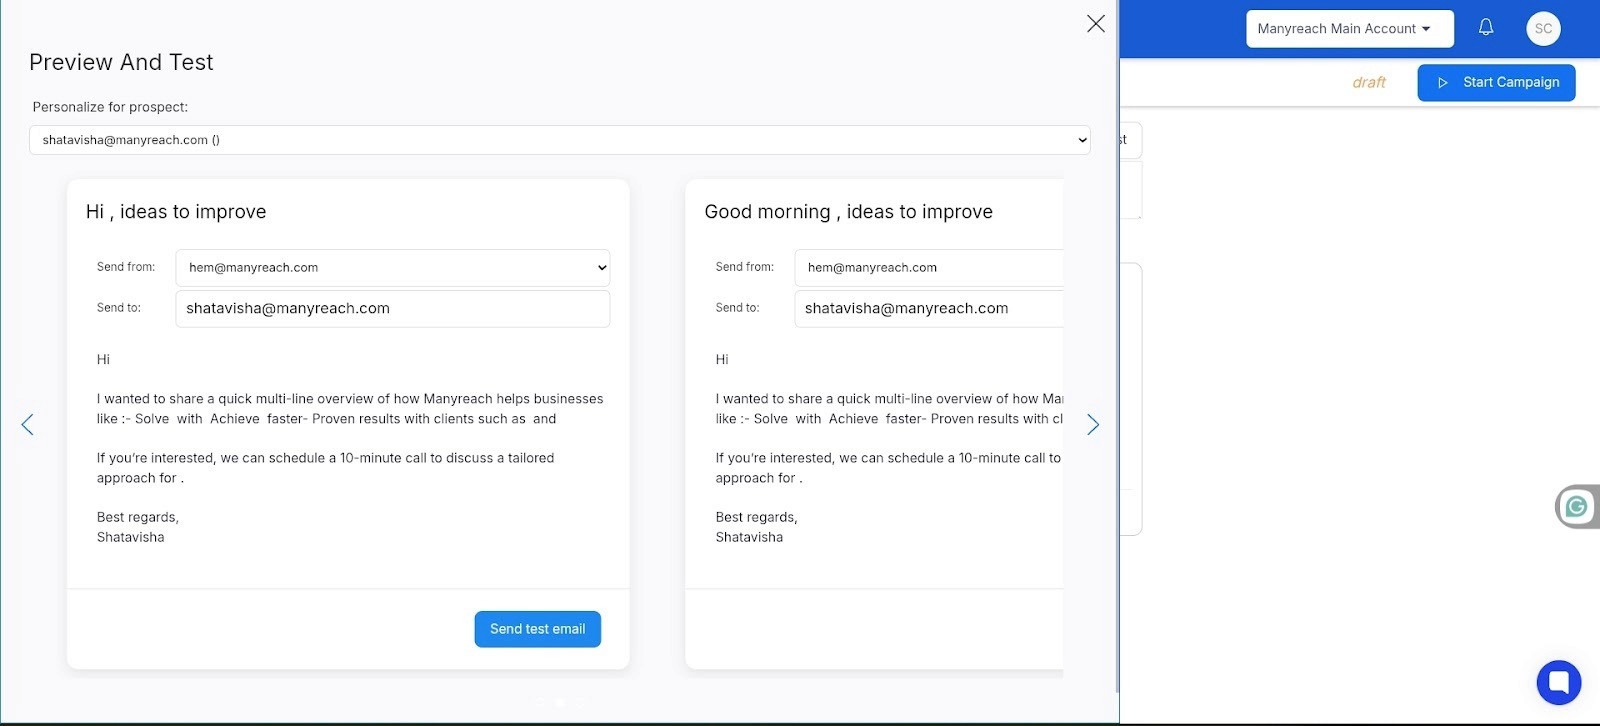
Task: Open the chat support bubble
Action: pos(1558,683)
